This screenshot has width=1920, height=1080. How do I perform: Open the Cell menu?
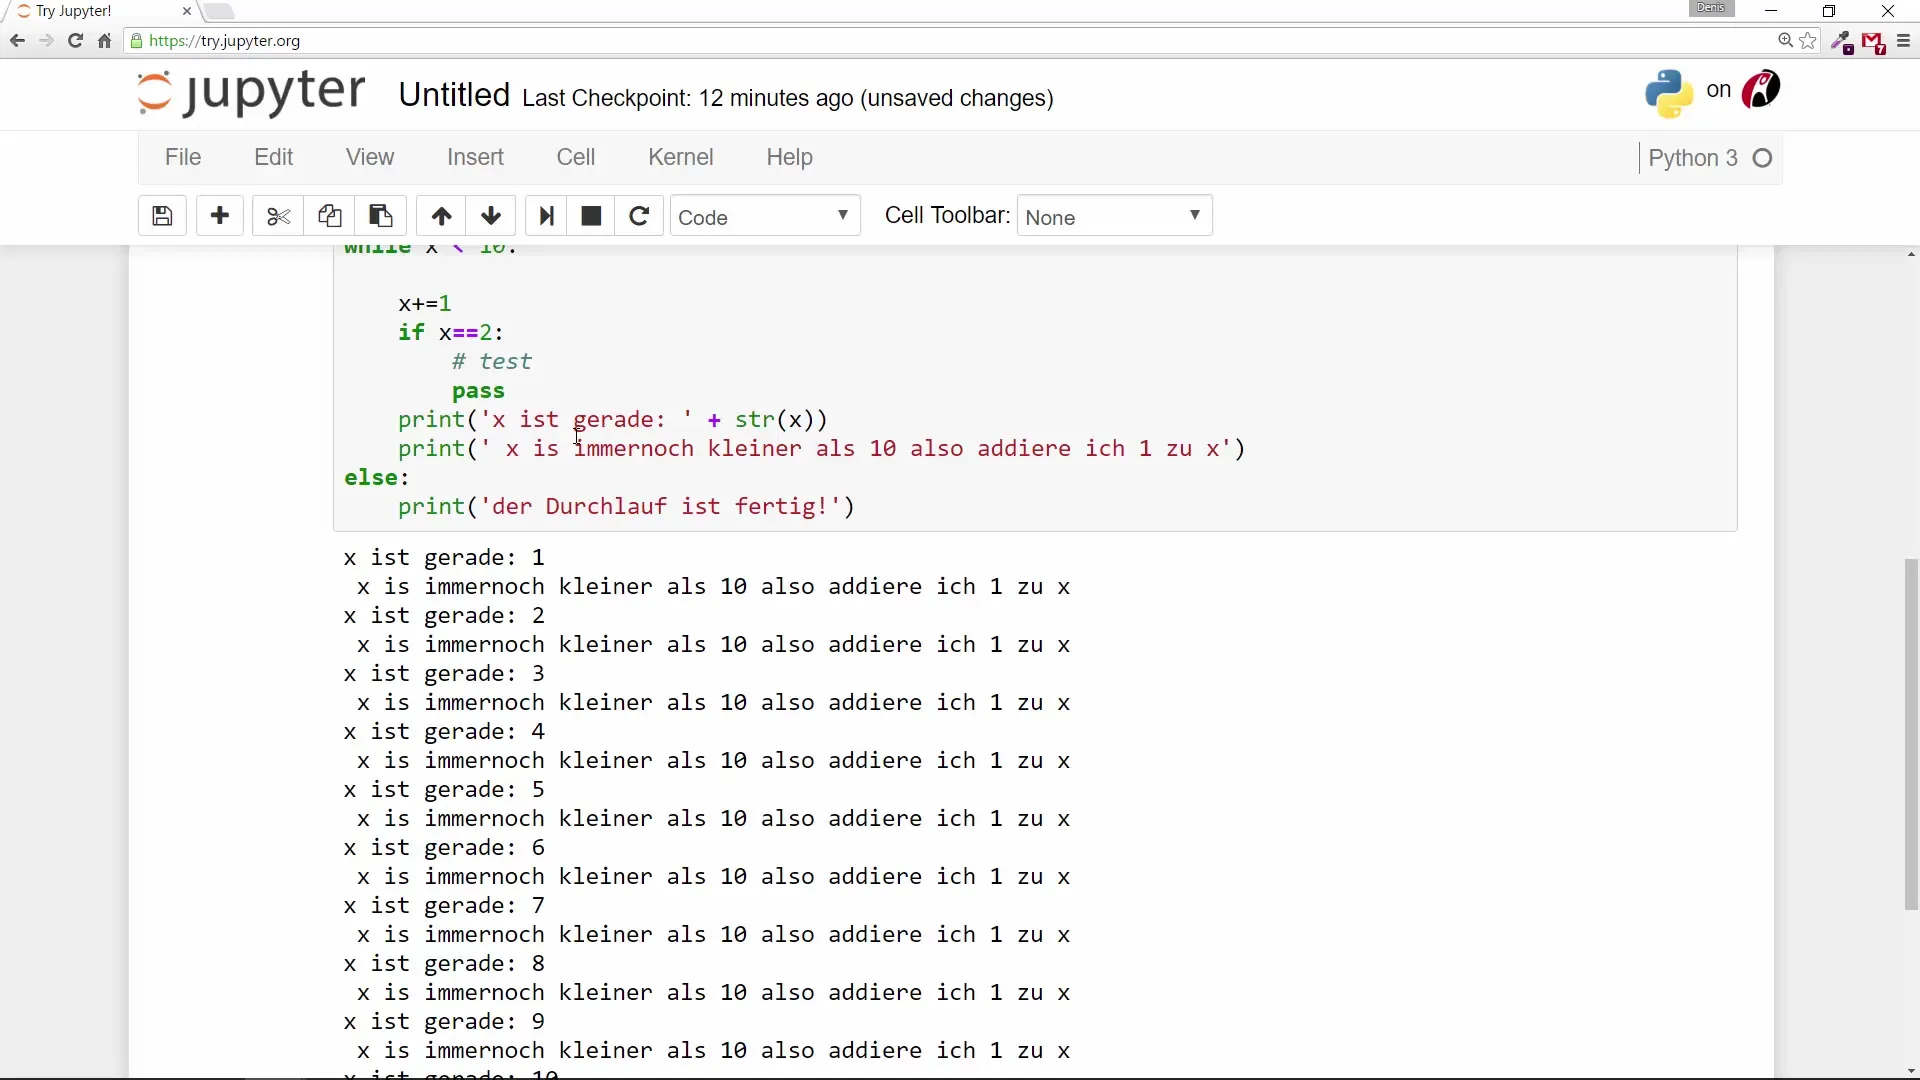[576, 158]
